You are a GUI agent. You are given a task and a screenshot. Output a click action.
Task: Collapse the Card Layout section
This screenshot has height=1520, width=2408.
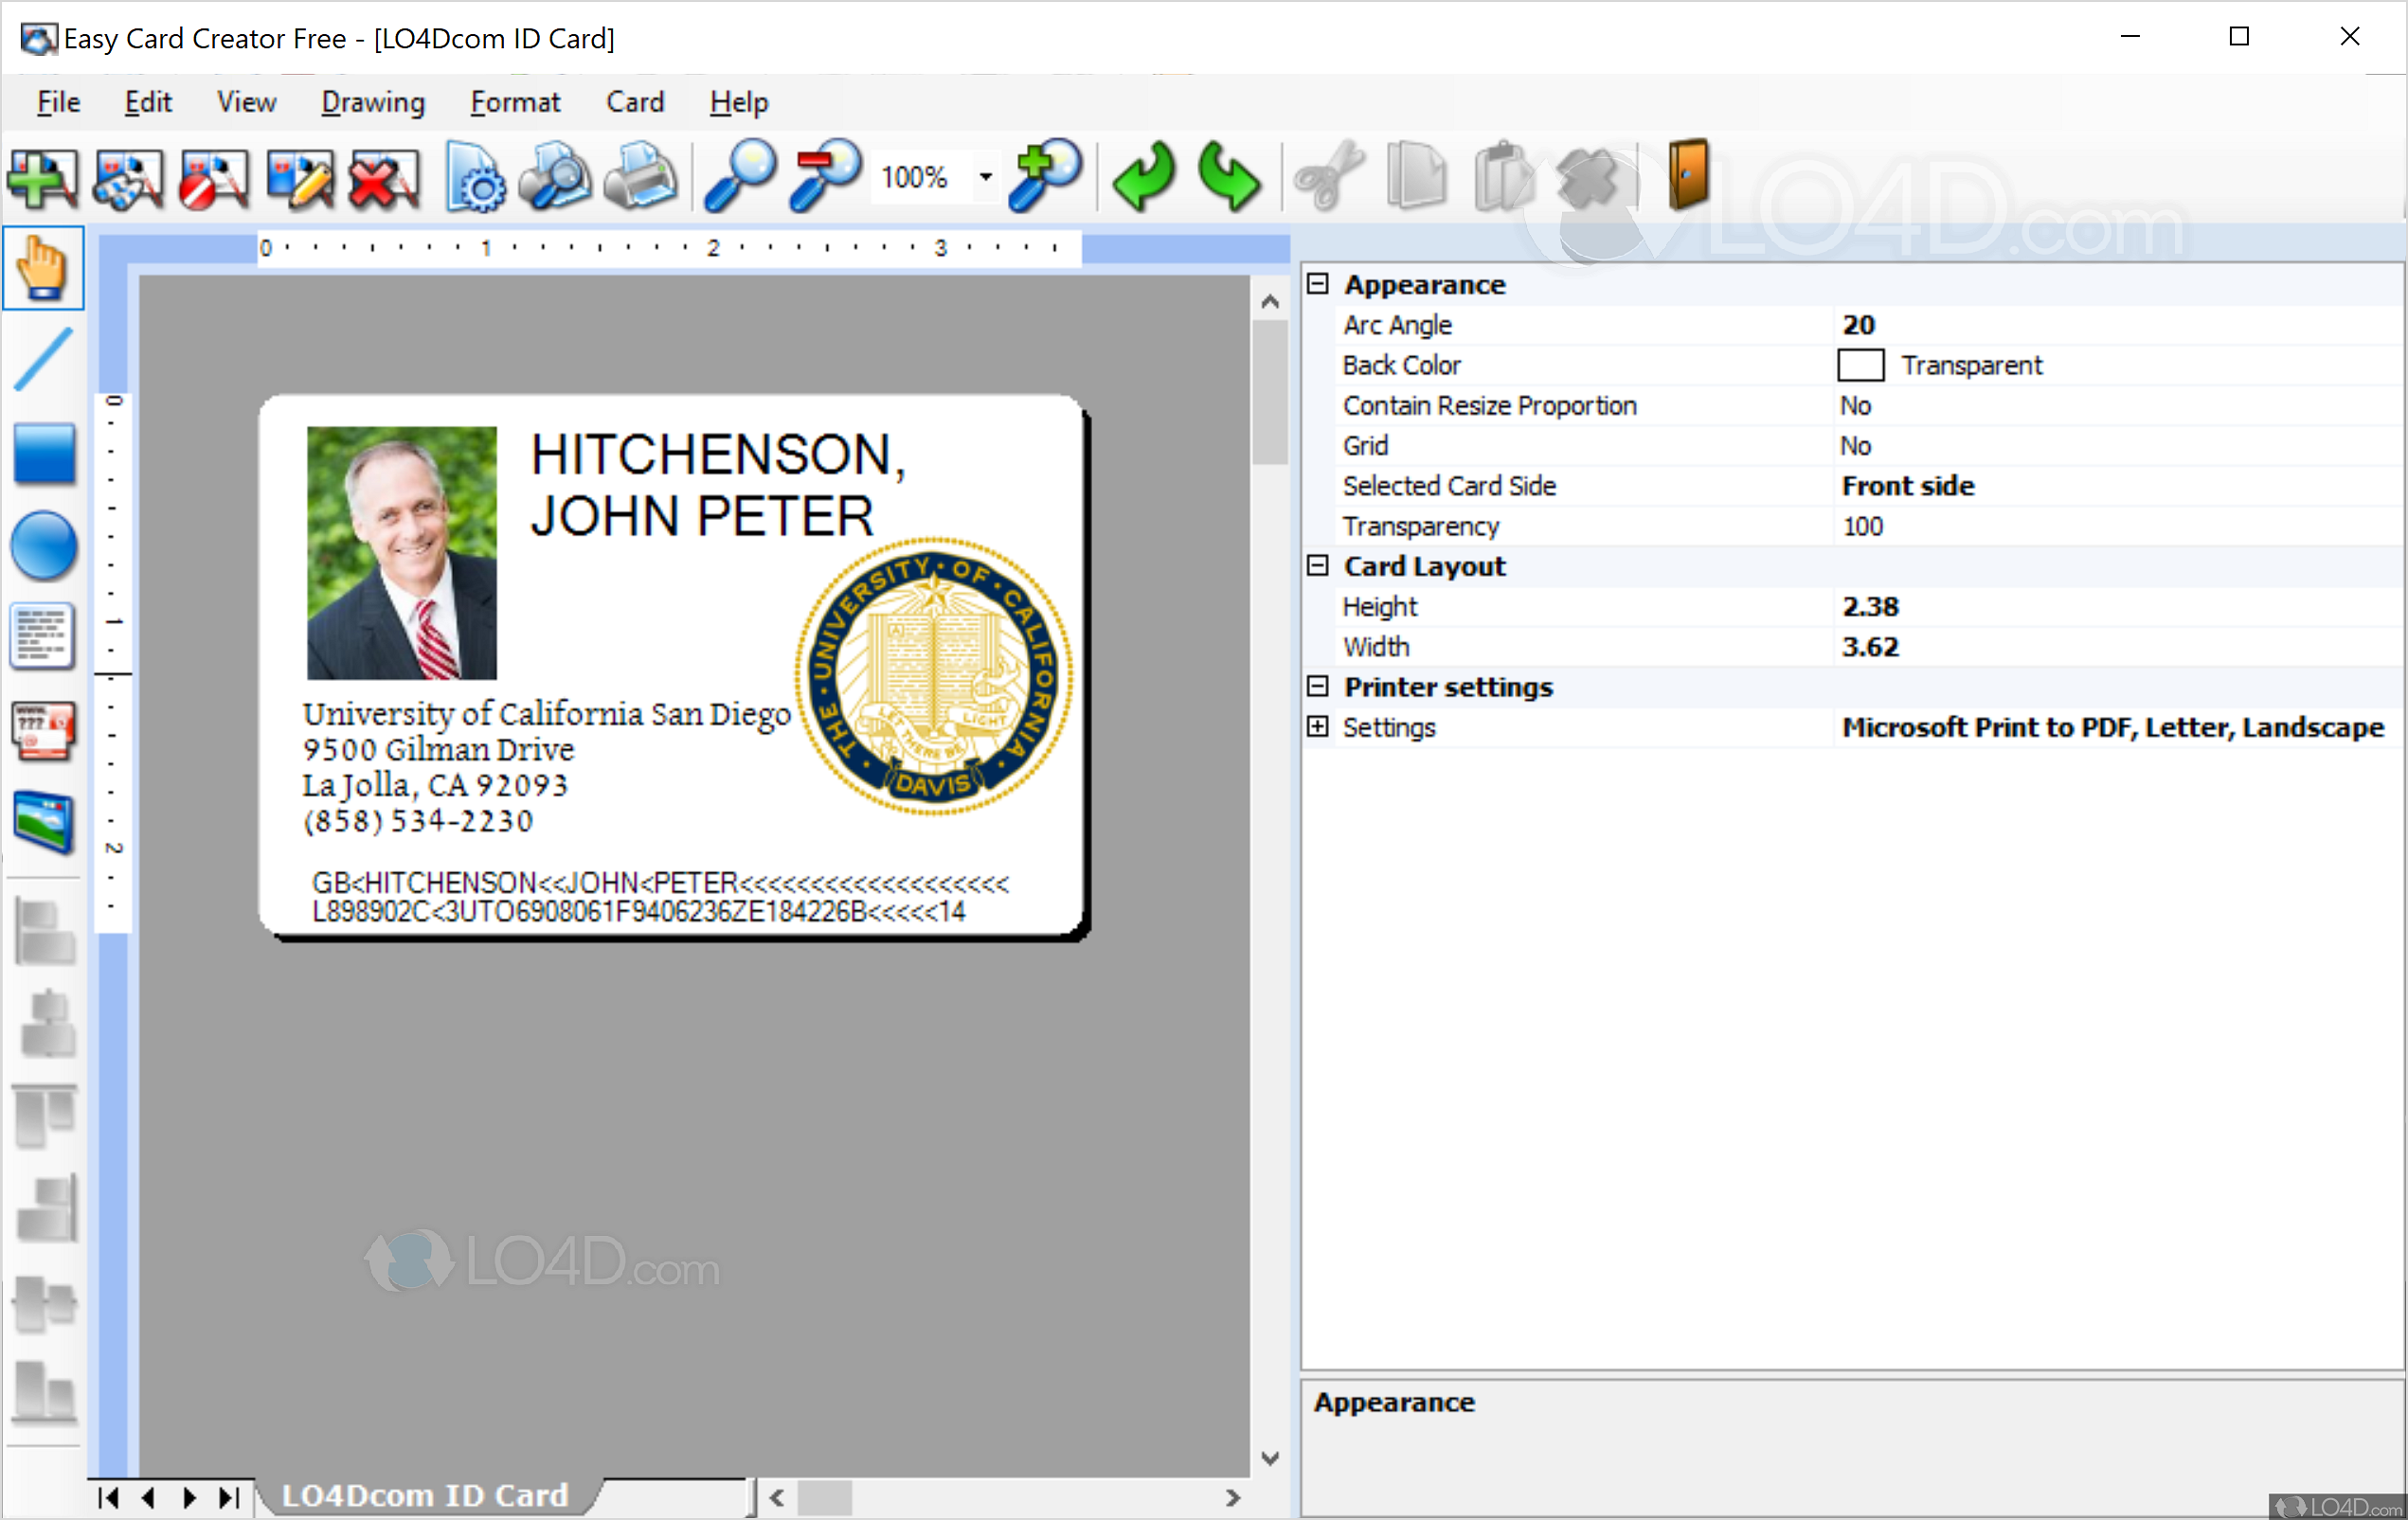point(1318,566)
